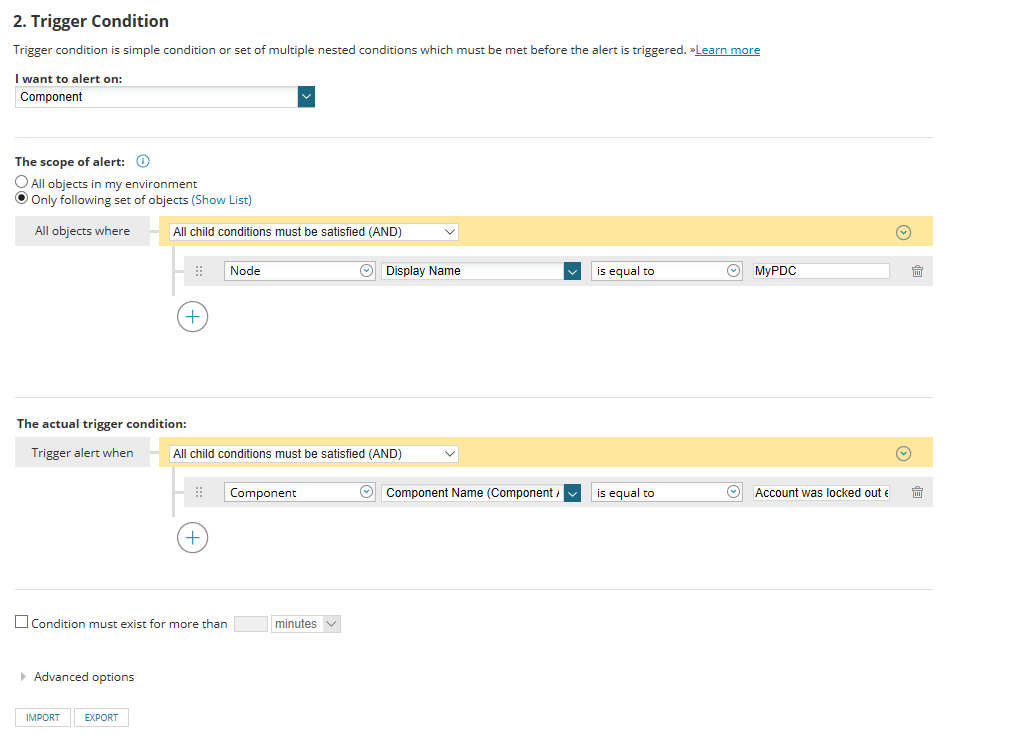Click drag handle of the Node condition row

(x=199, y=271)
